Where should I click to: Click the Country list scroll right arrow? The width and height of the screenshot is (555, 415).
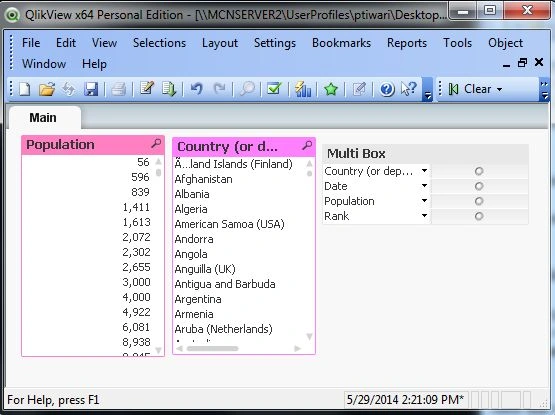(298, 349)
